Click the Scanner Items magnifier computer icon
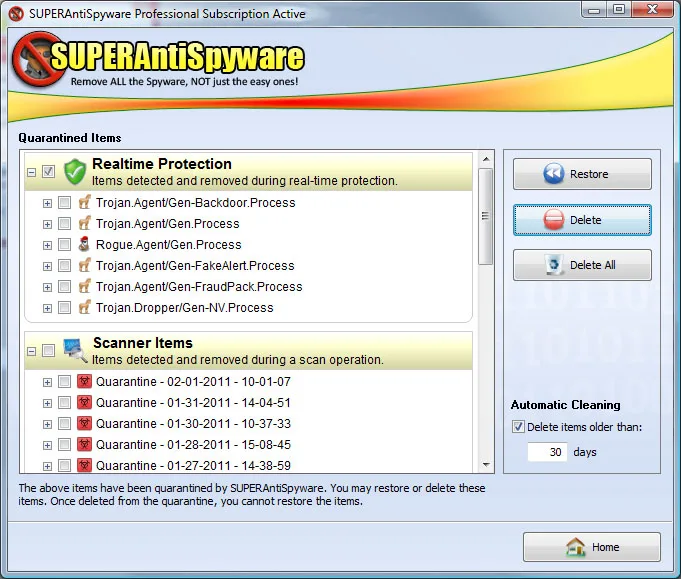 click(x=75, y=350)
